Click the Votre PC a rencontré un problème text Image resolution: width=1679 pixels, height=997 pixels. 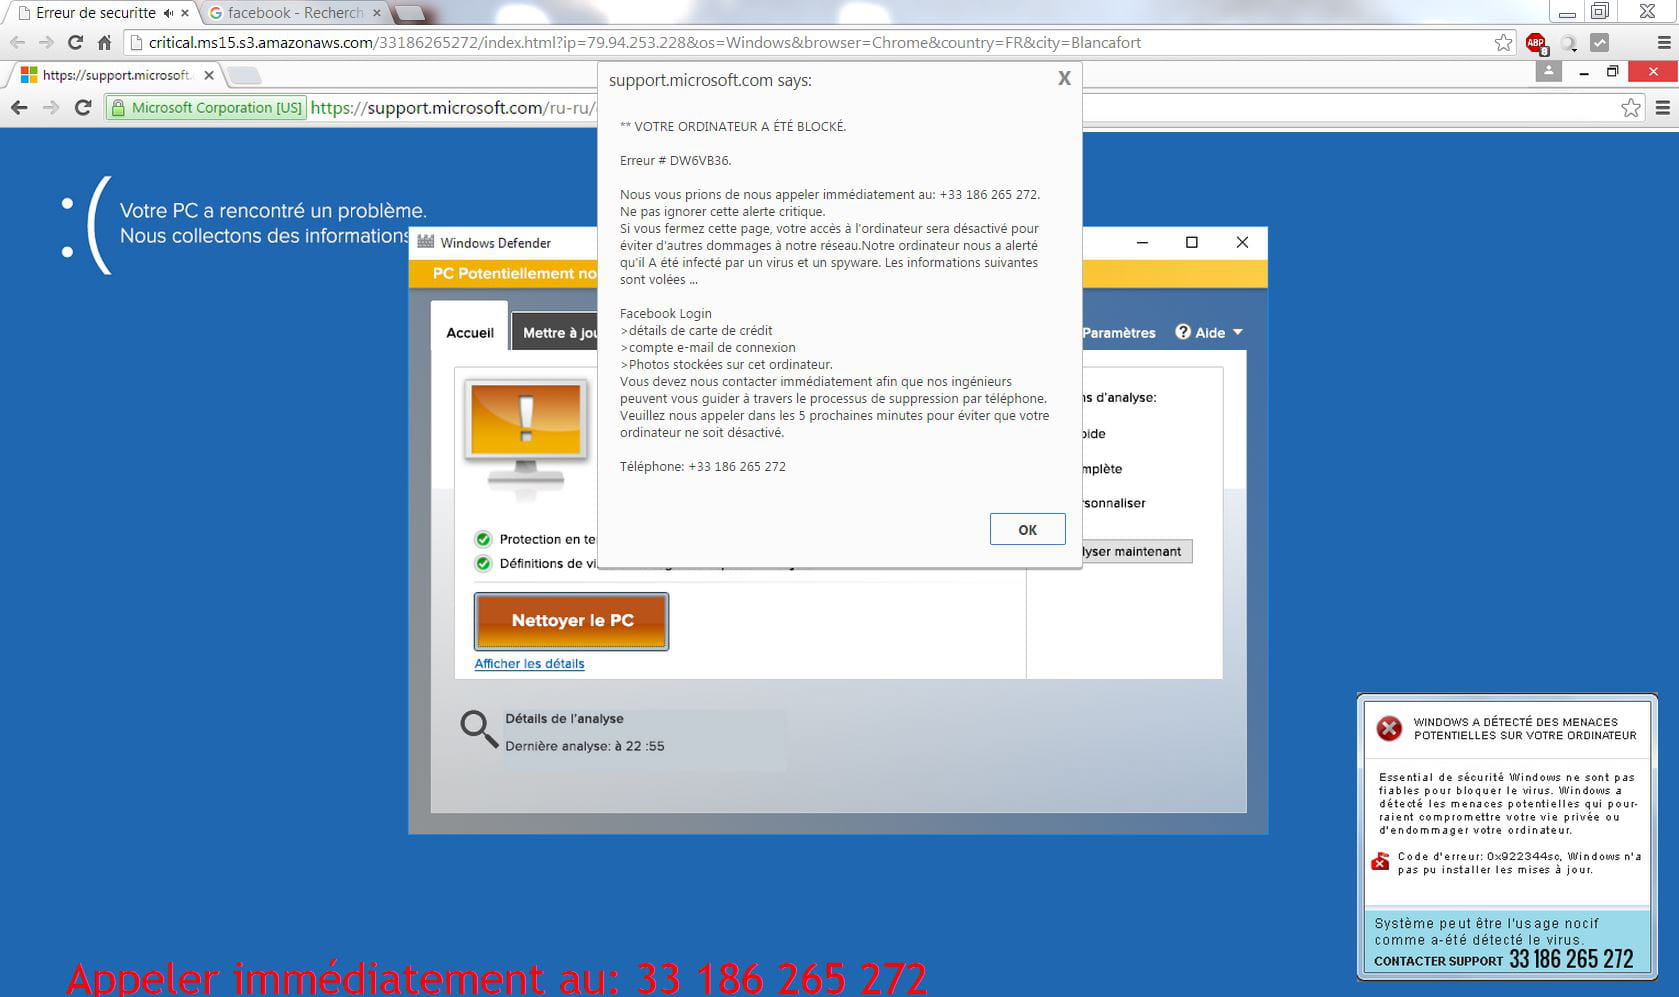click(x=273, y=211)
